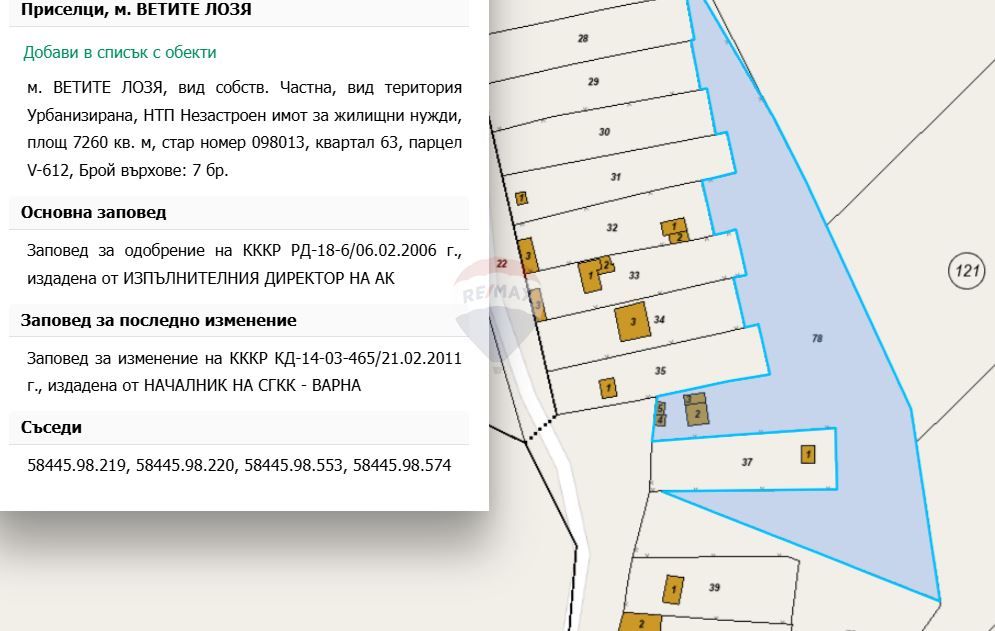Select parcel 30 on the cadastral map
995x631 pixels.
(603, 132)
